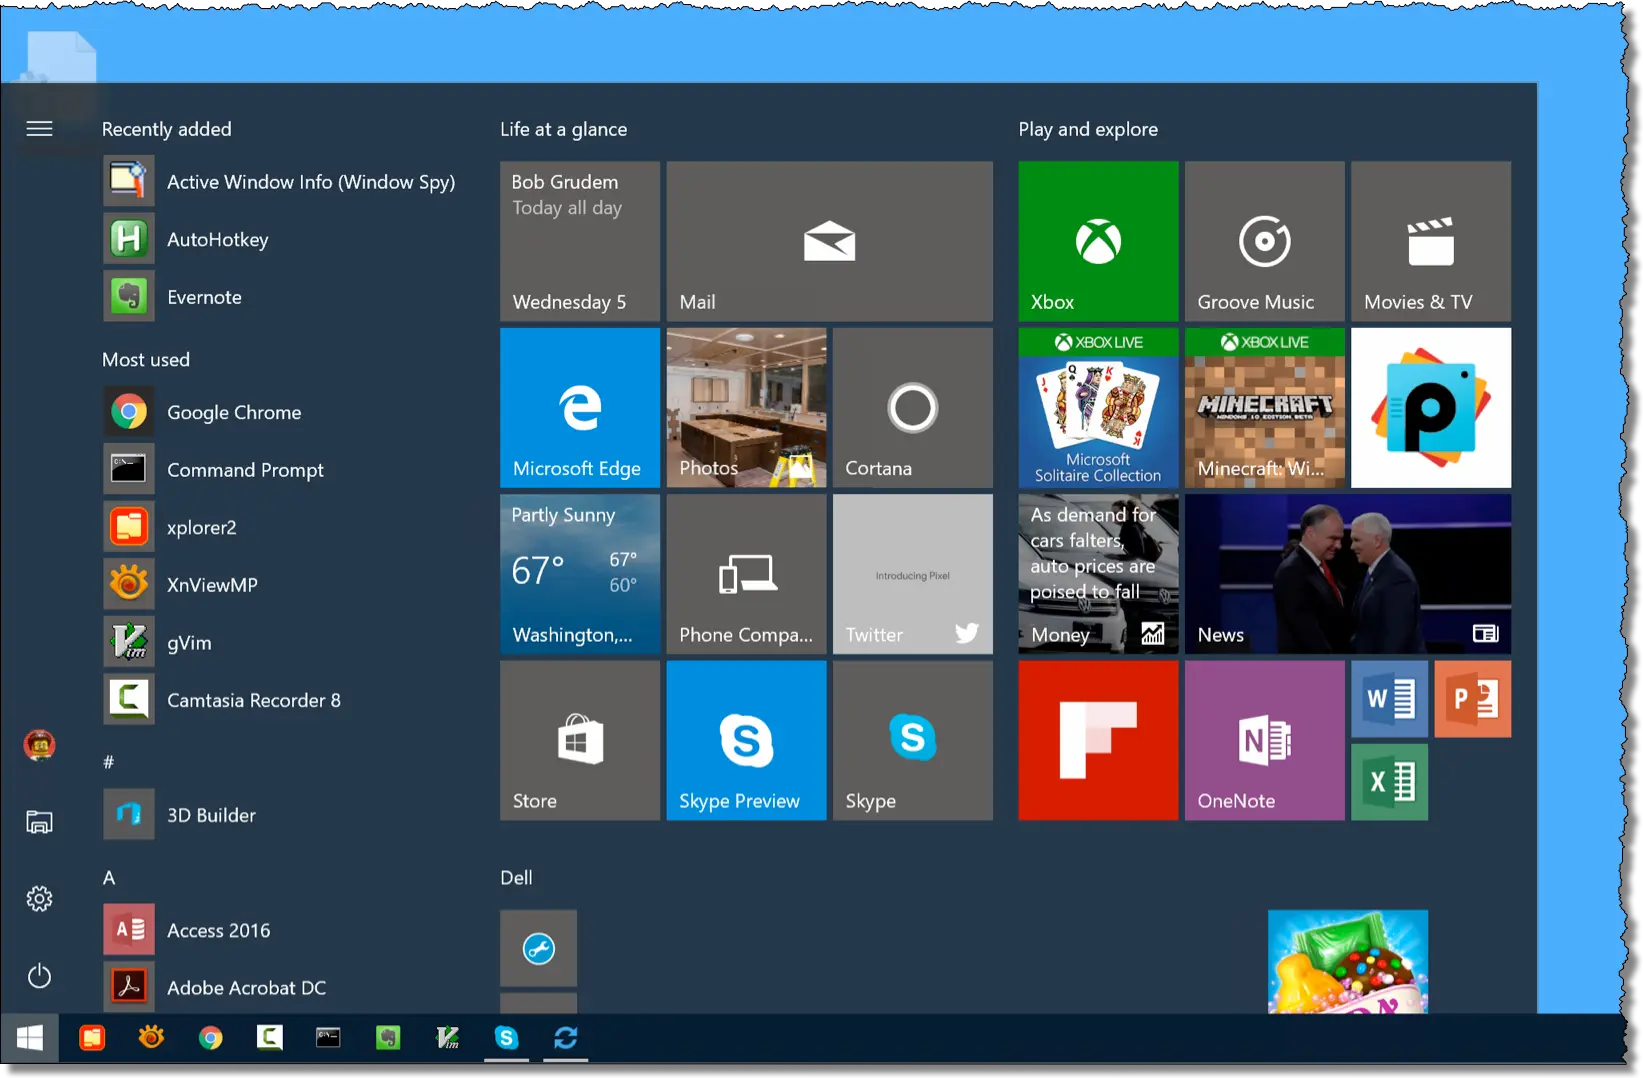The height and width of the screenshot is (1078, 1643).
Task: Open the user account picture
Action: [39, 745]
